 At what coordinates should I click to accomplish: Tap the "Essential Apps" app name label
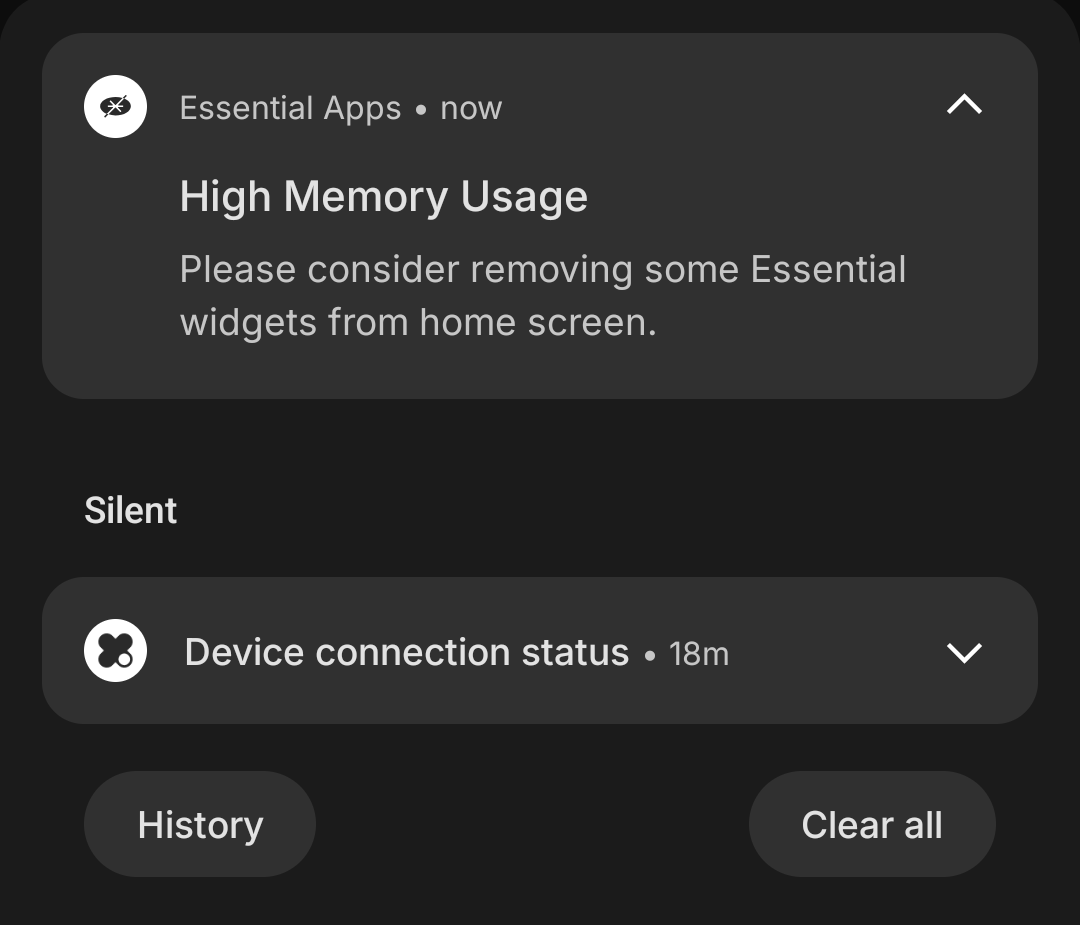point(290,108)
